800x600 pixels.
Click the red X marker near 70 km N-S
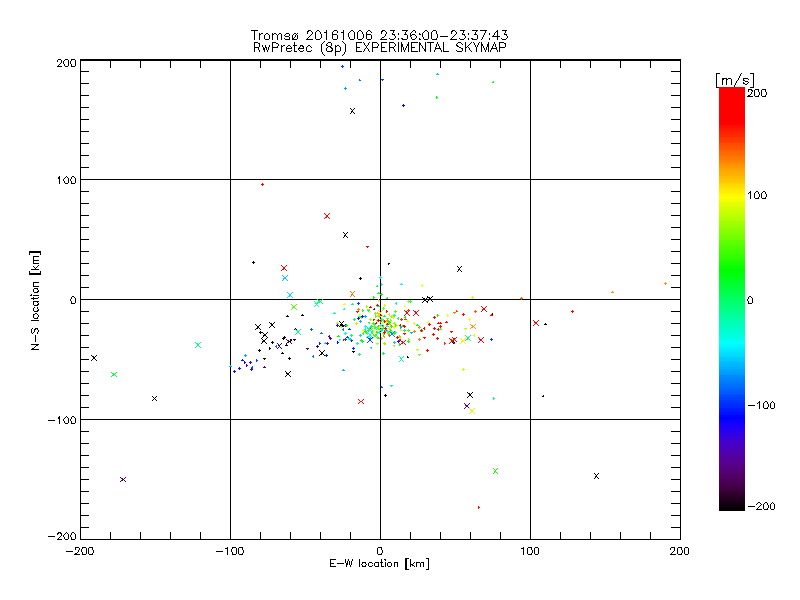click(x=327, y=216)
